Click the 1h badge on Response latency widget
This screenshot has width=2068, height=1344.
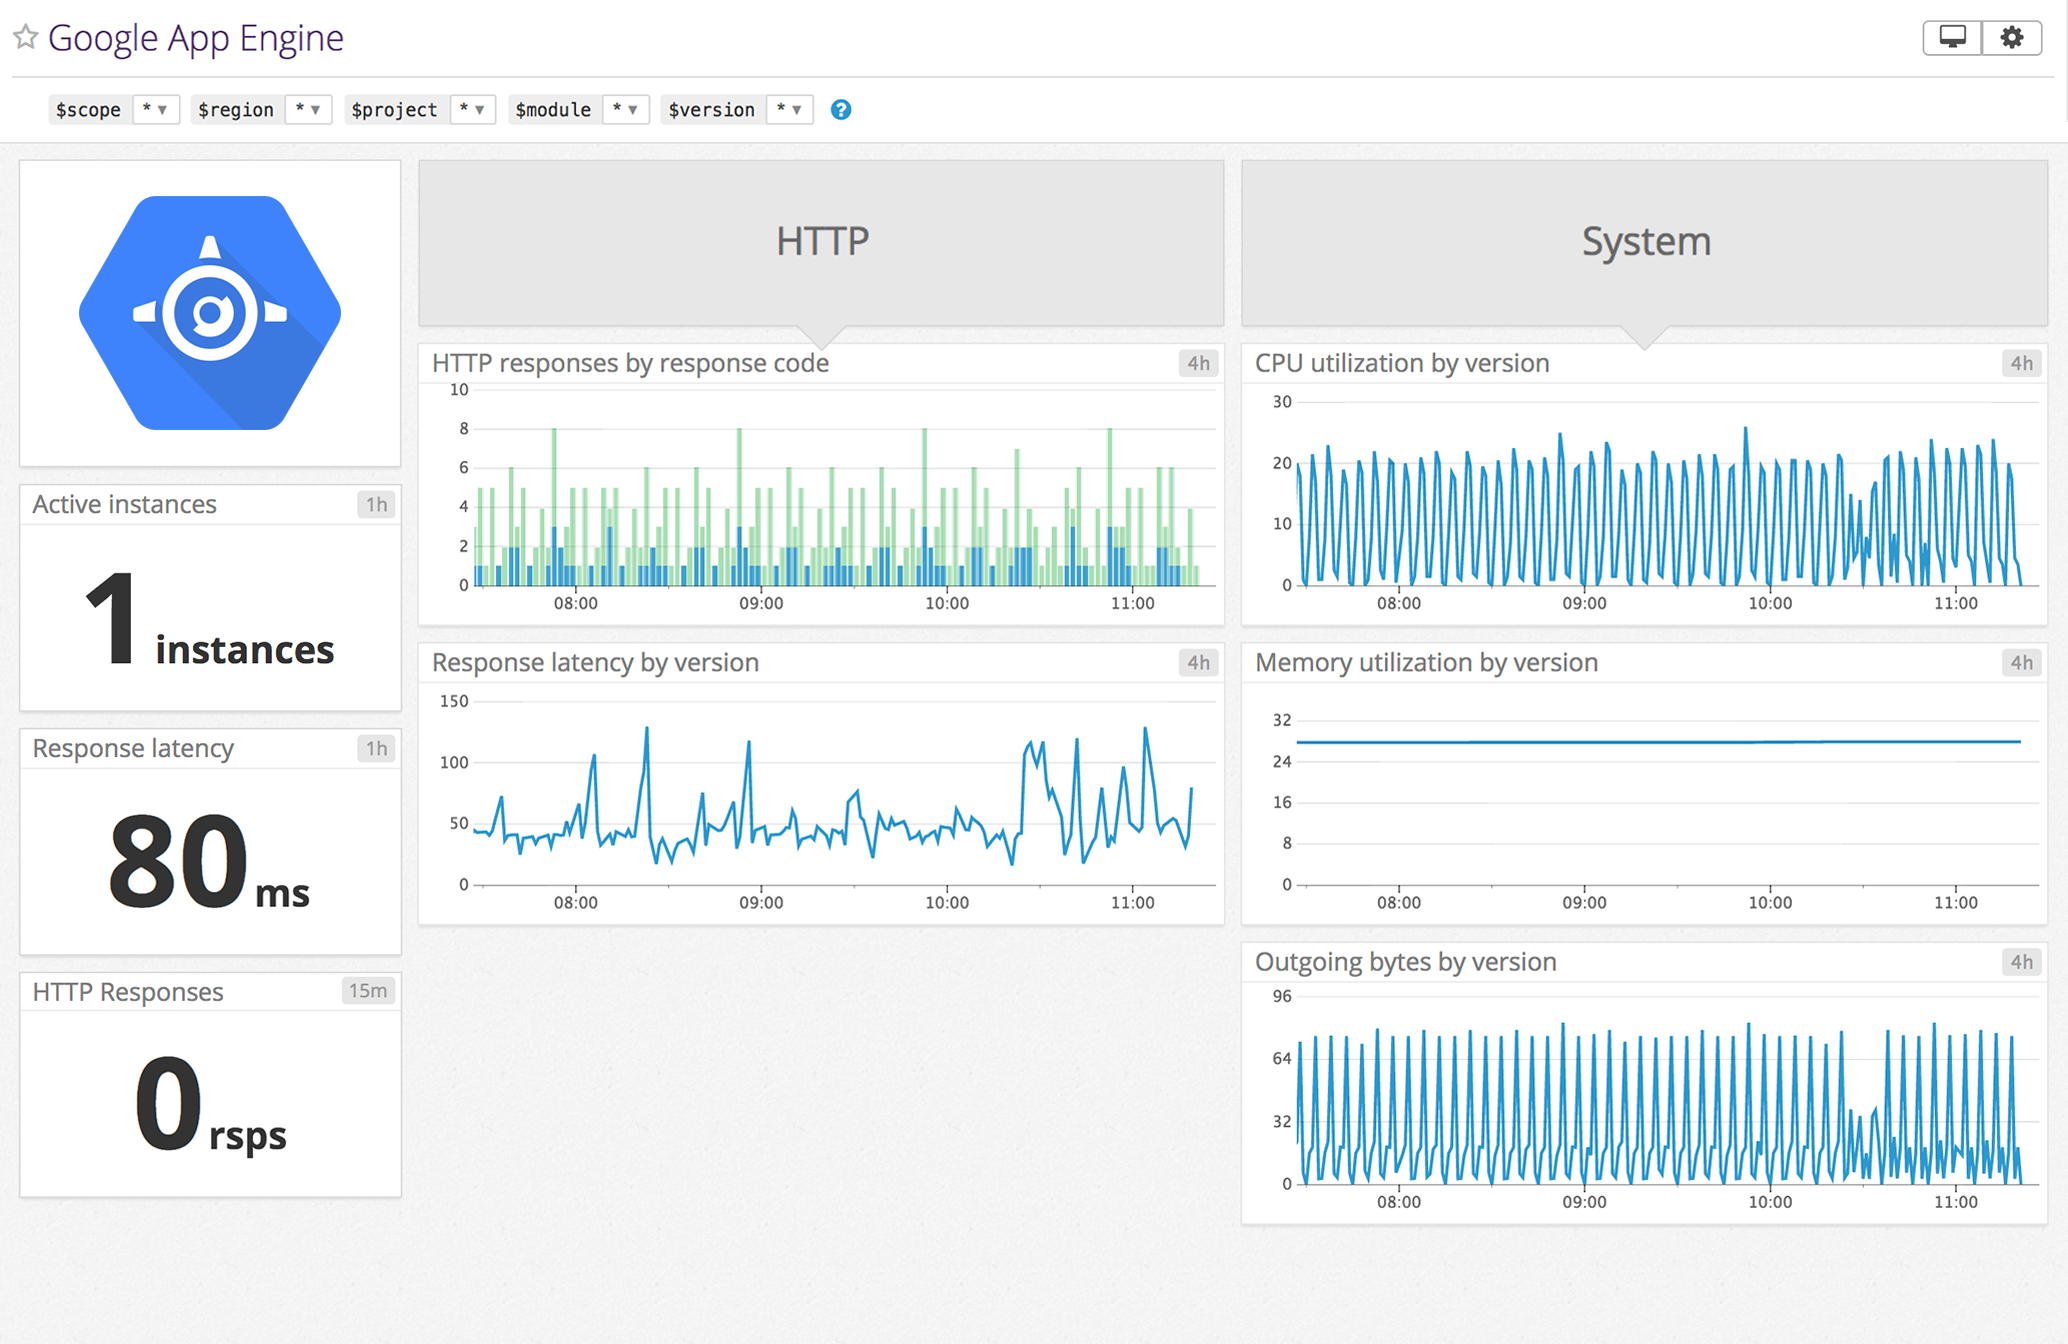pyautogui.click(x=376, y=749)
